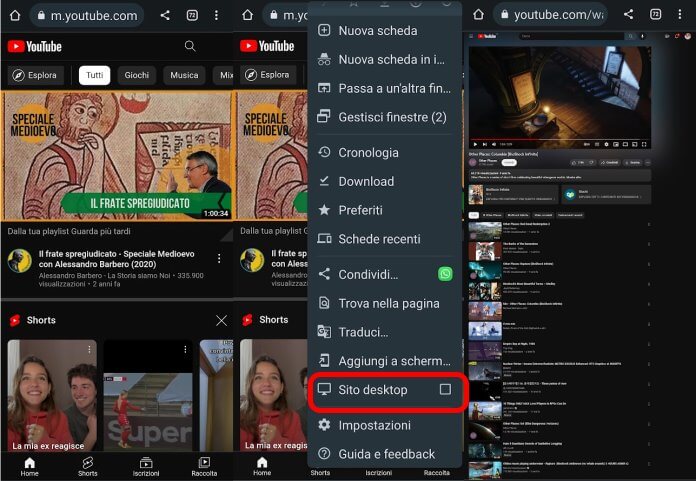Open Schede recenti from the menu

coord(385,239)
